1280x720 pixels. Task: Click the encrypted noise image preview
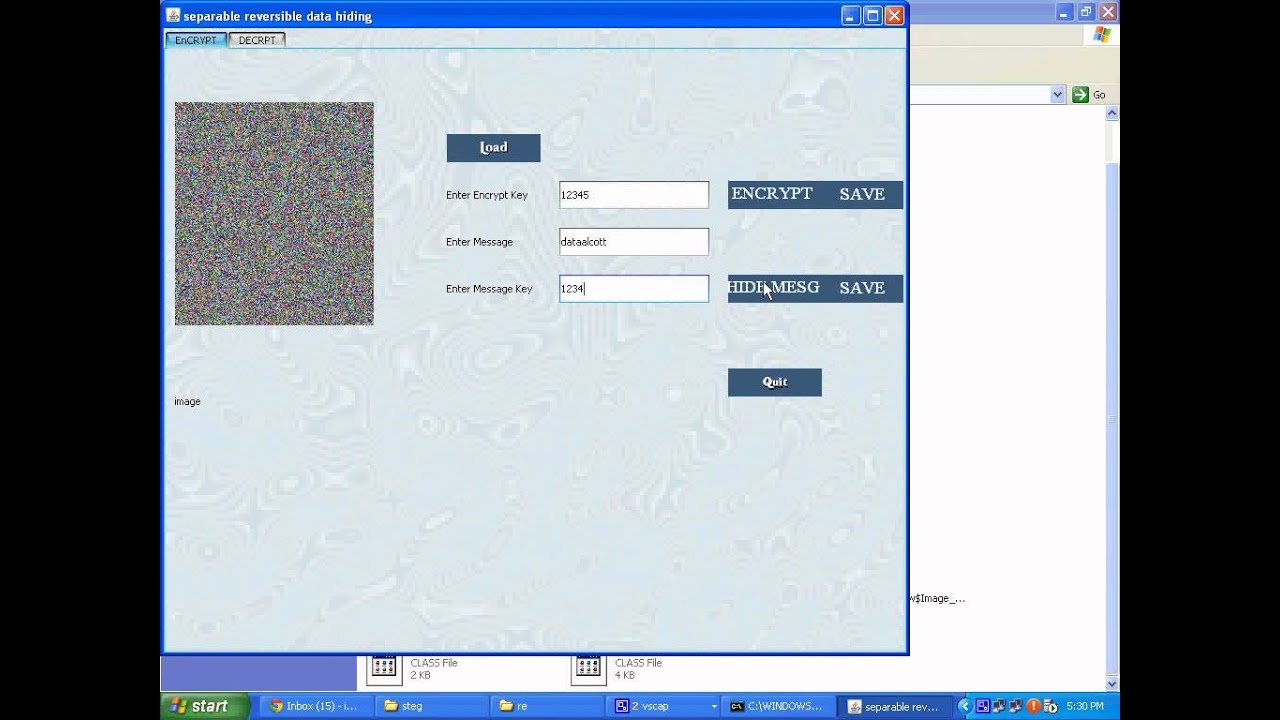pyautogui.click(x=274, y=214)
